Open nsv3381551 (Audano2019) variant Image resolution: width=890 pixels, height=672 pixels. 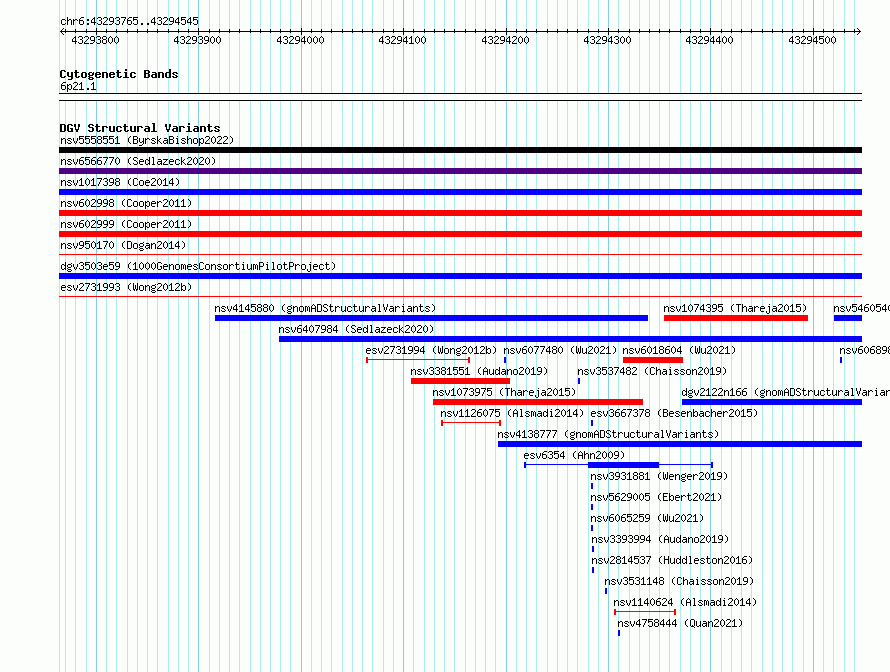[x=479, y=371]
